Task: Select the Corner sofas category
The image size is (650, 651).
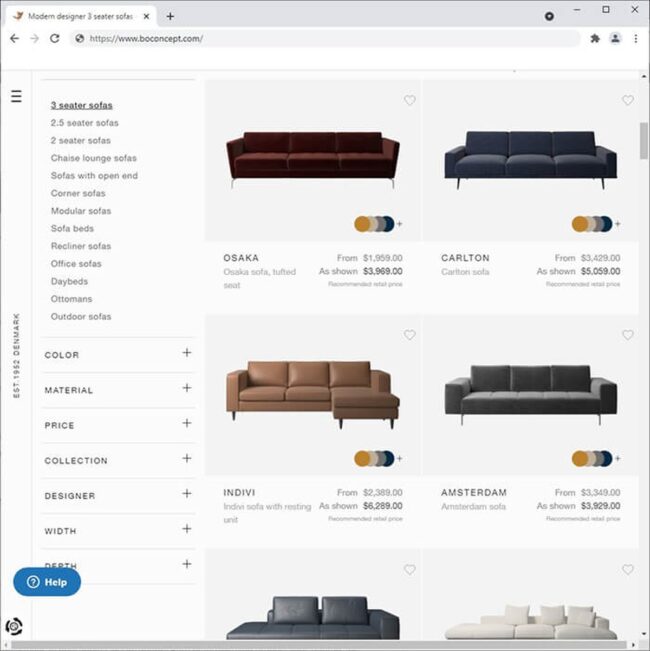Action: click(78, 193)
